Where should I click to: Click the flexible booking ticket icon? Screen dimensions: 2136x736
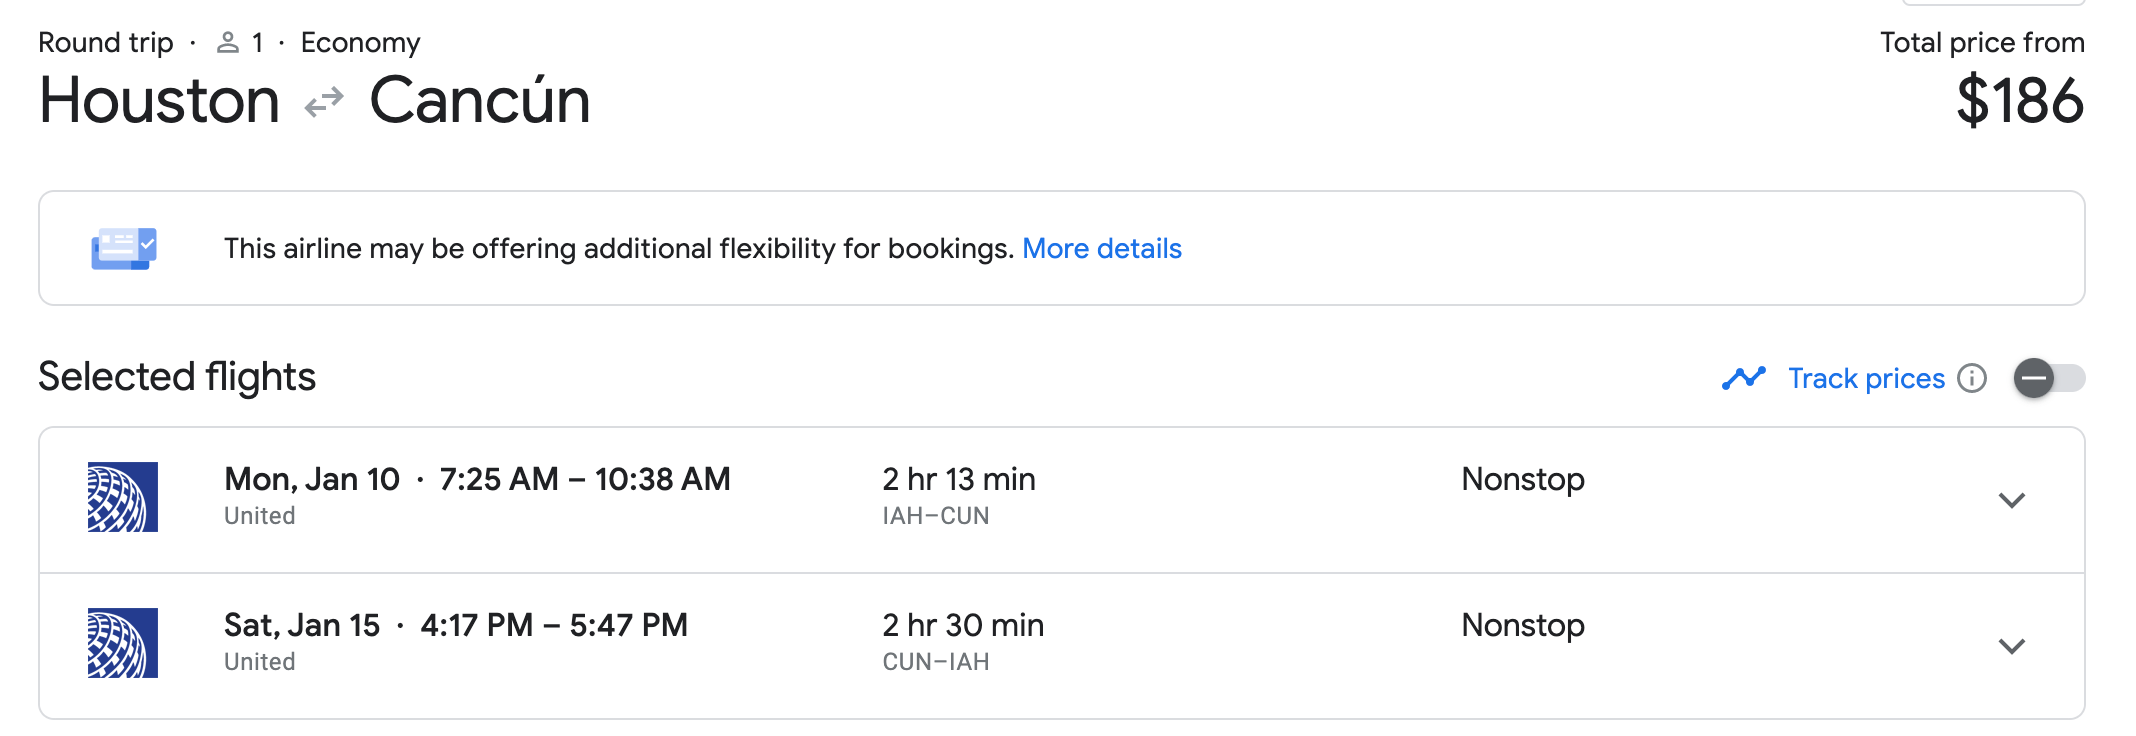pyautogui.click(x=124, y=248)
